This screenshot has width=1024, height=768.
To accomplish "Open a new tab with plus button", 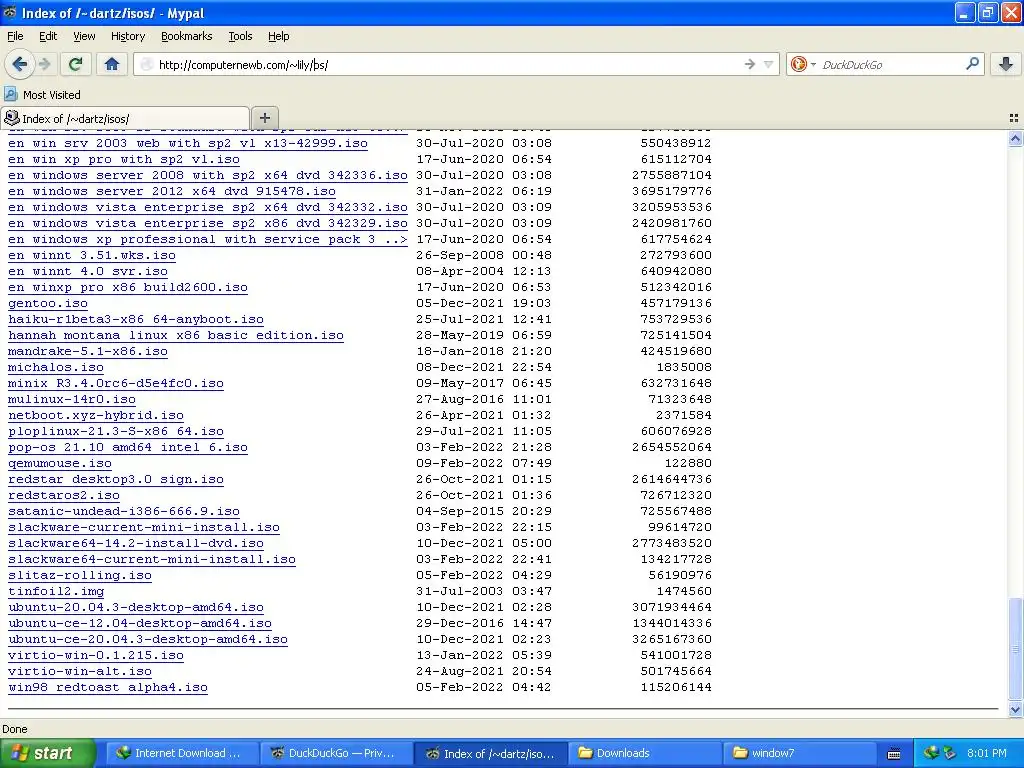I will pos(264,118).
